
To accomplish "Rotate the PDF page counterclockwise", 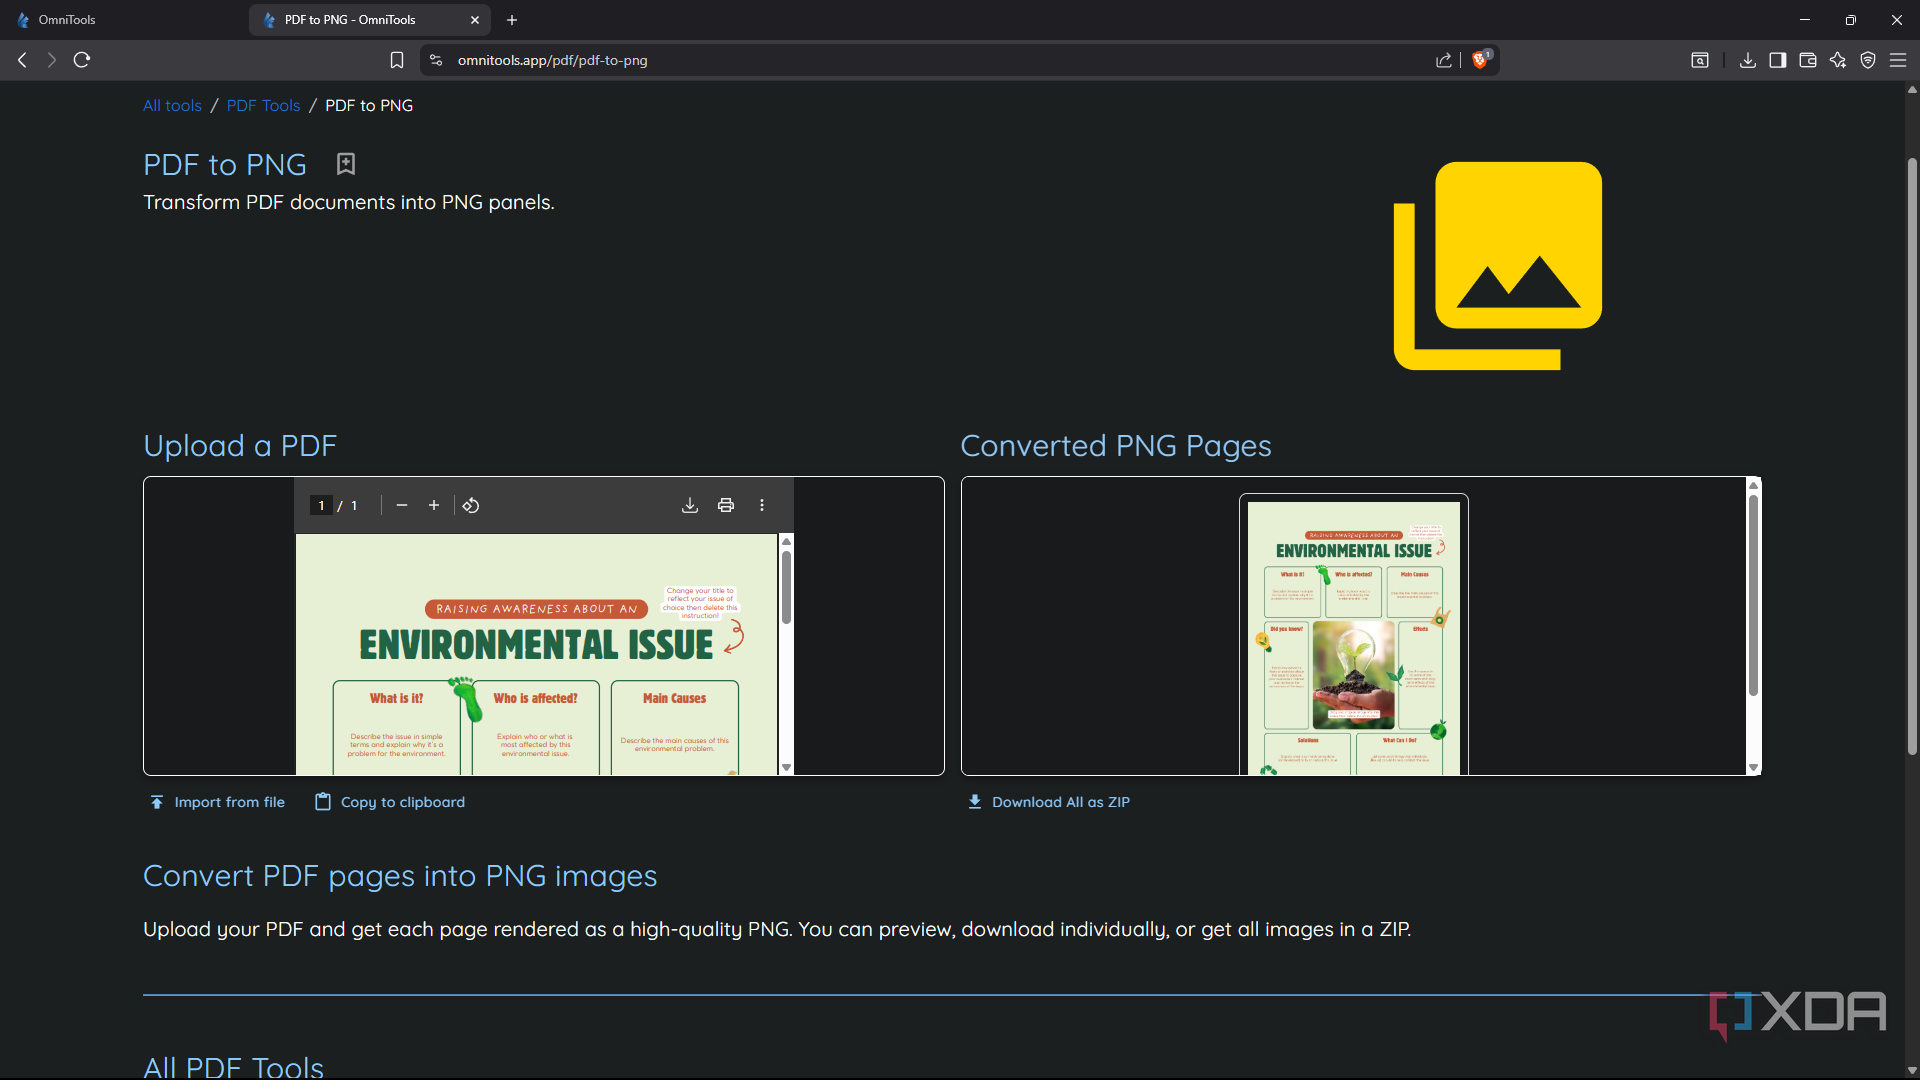I will pyautogui.click(x=471, y=506).
